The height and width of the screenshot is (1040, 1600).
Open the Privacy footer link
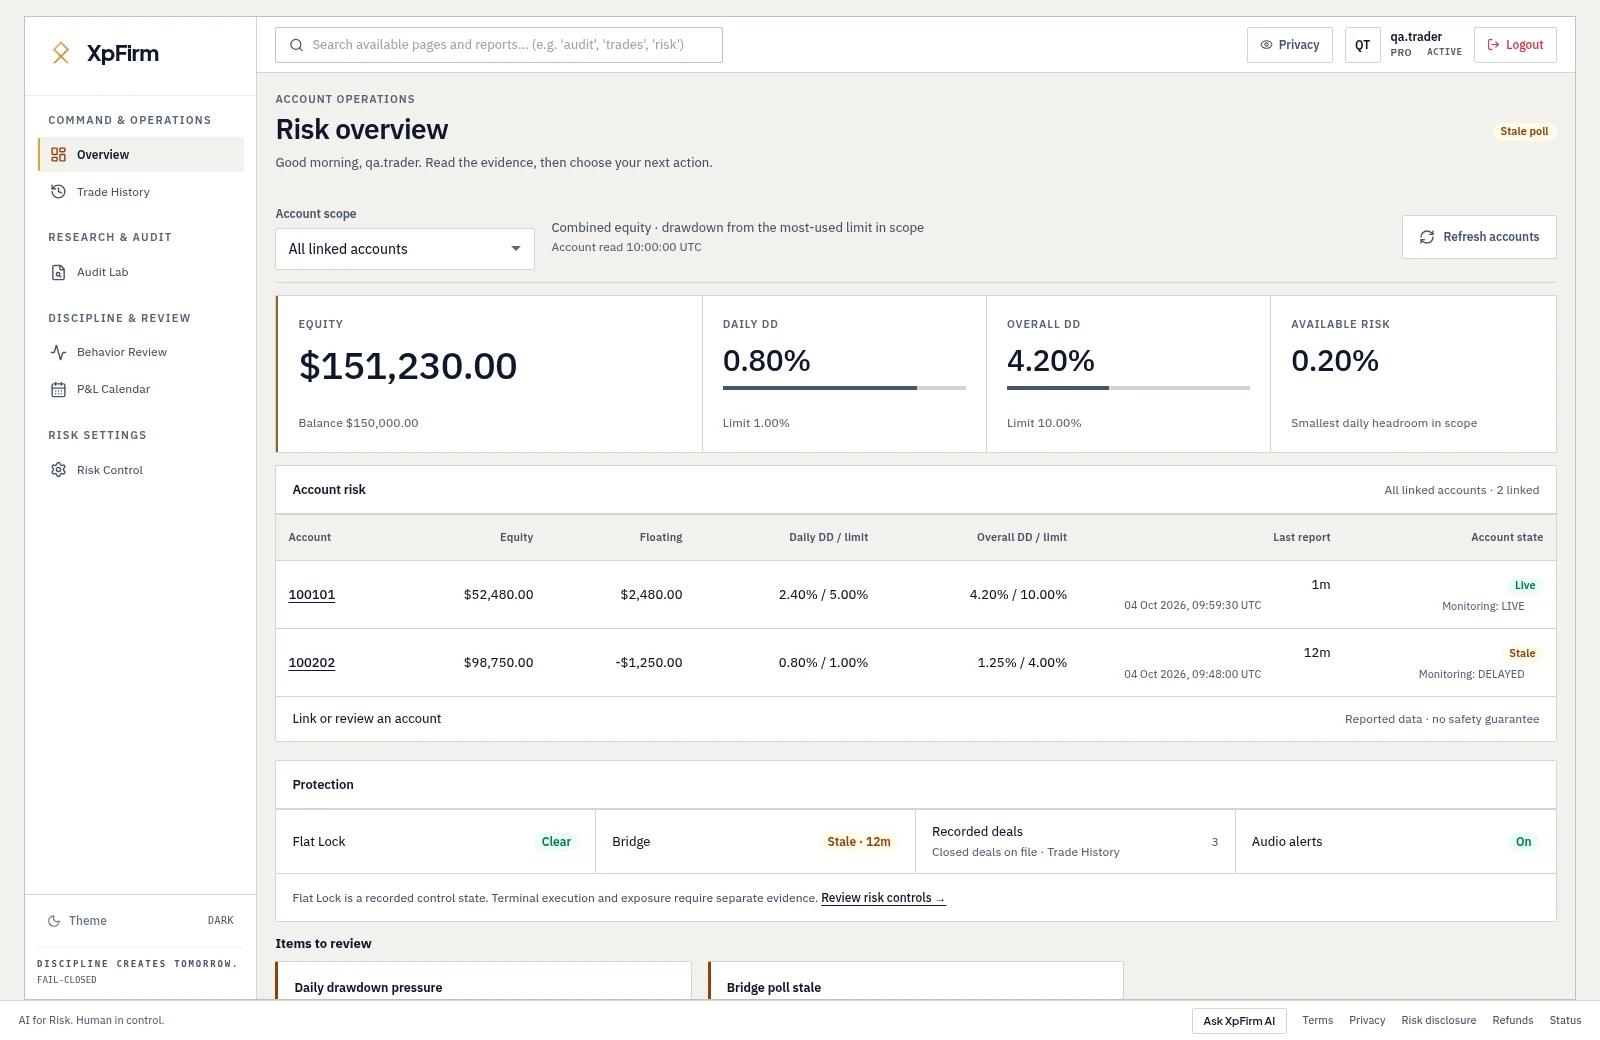point(1367,1021)
